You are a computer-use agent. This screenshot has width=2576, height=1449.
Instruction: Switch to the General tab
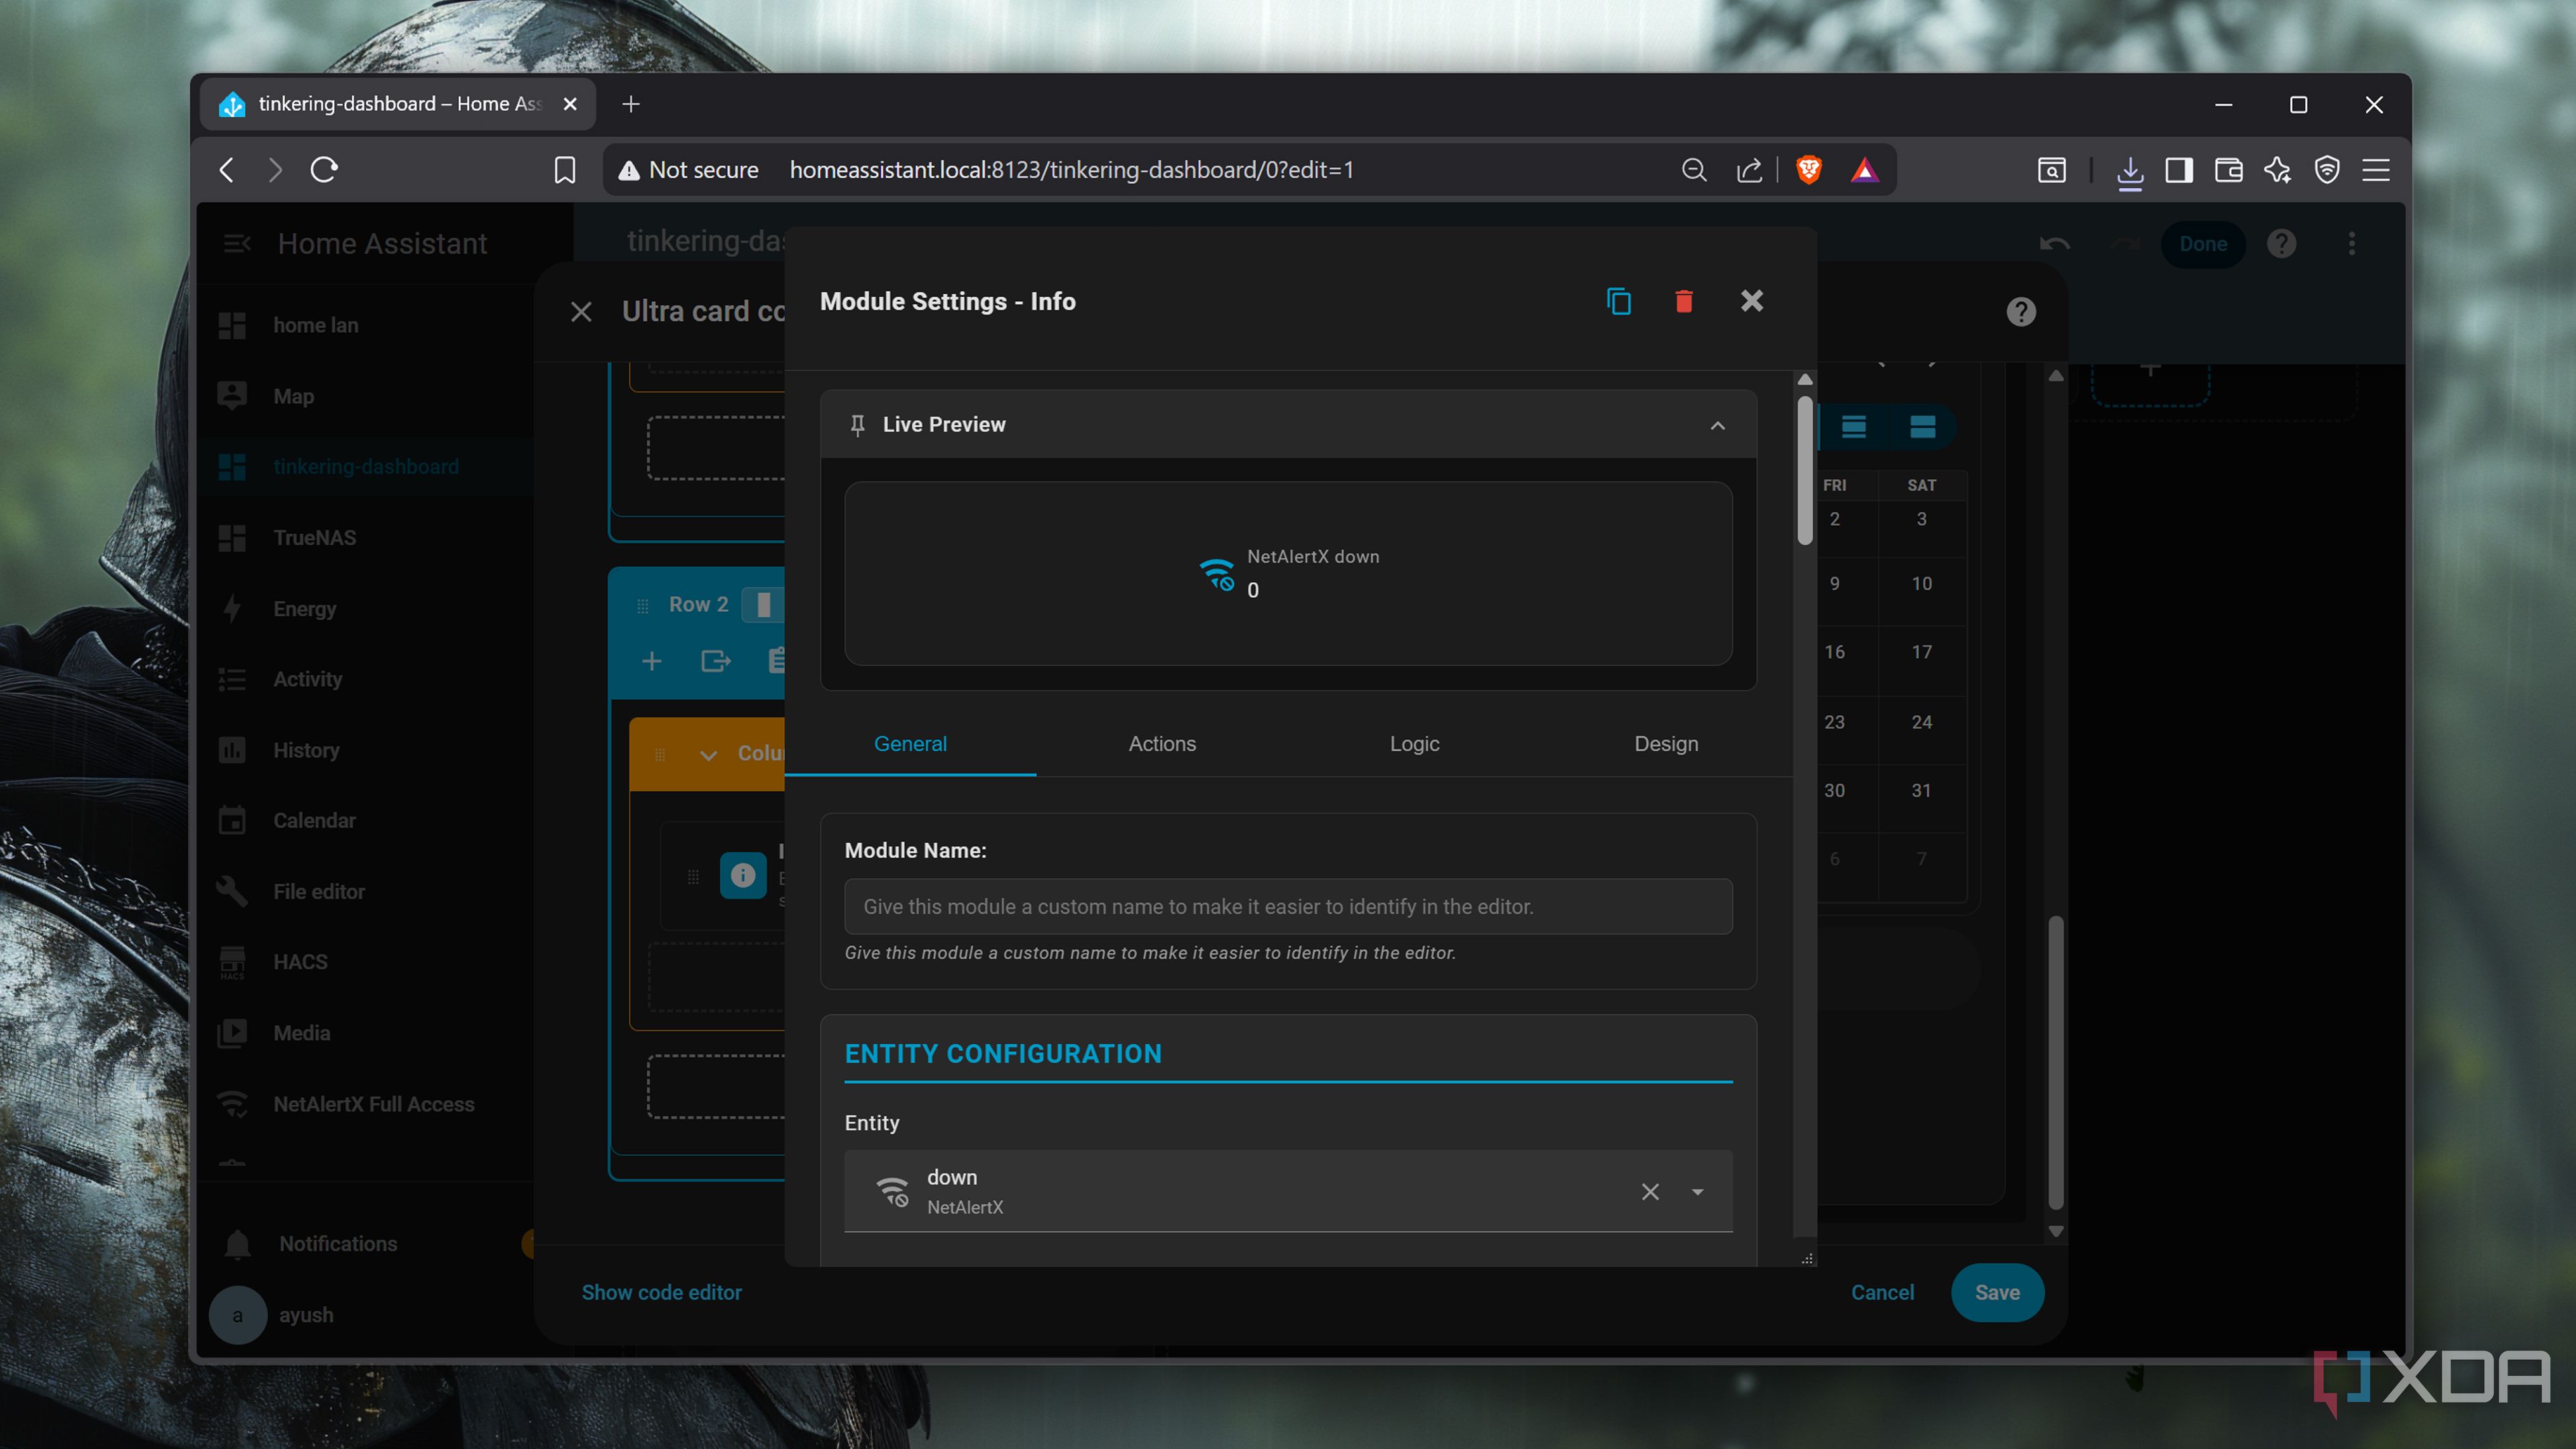point(910,744)
